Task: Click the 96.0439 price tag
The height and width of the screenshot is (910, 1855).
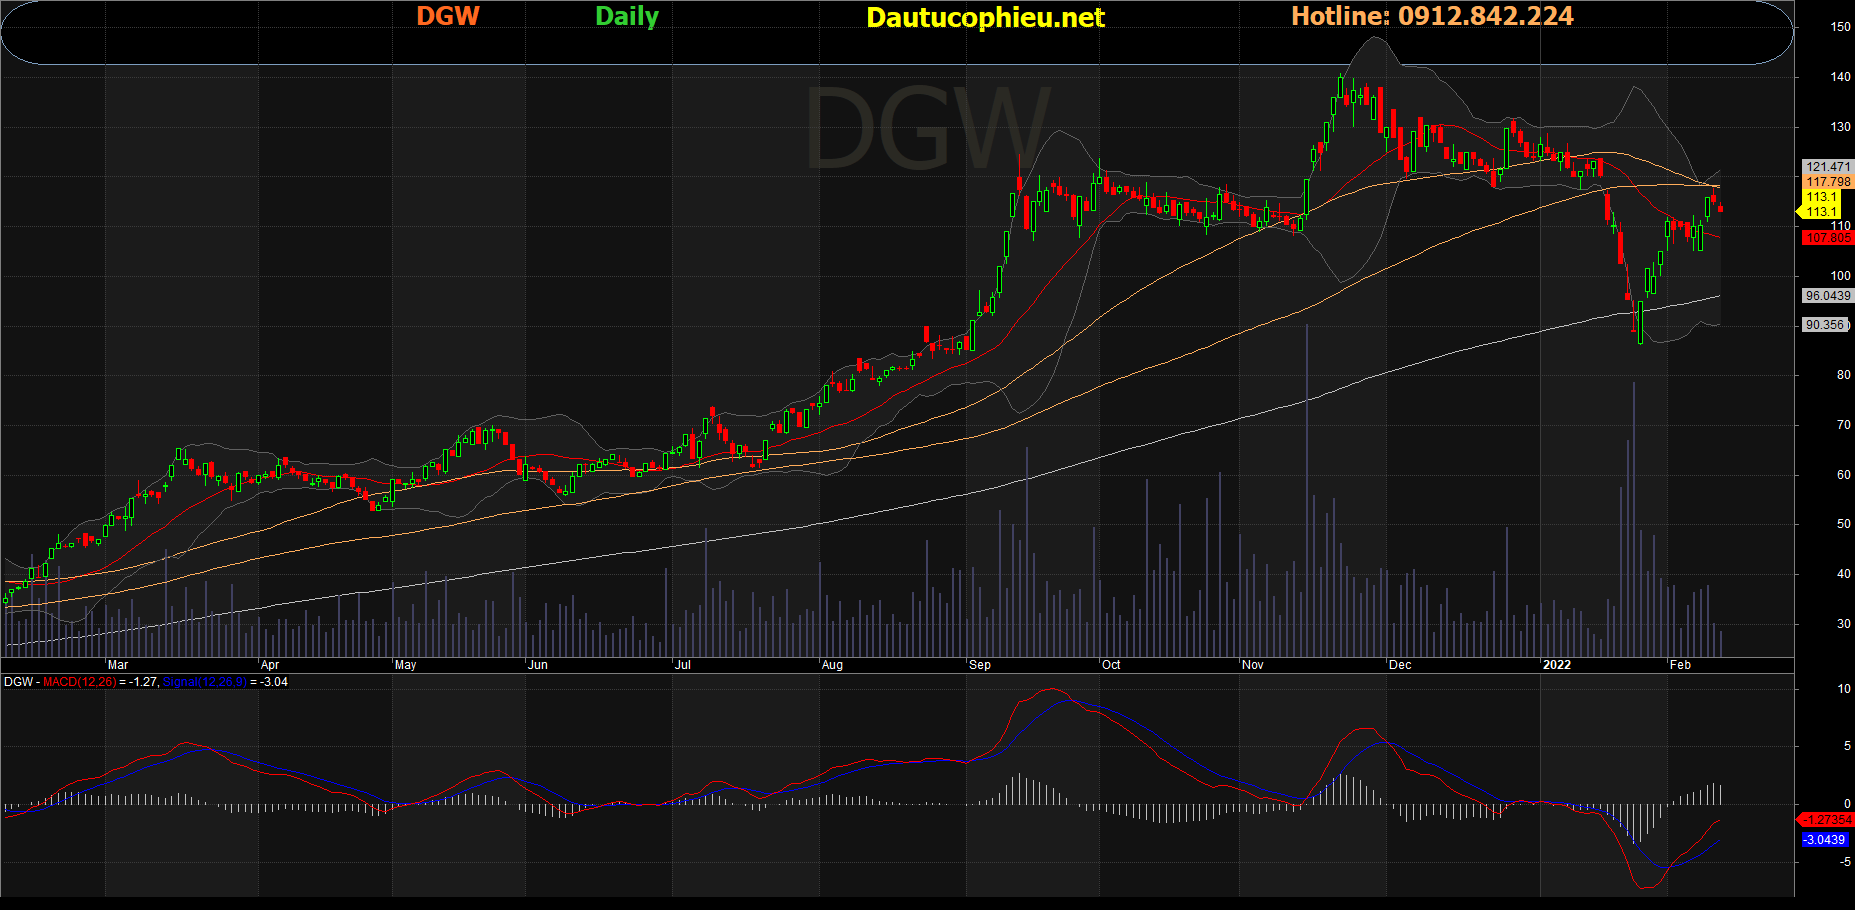Action: click(x=1827, y=296)
